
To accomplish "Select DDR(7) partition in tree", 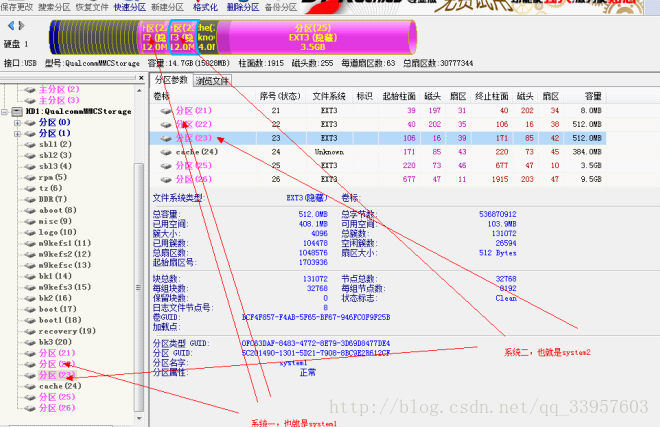I will 53,199.
